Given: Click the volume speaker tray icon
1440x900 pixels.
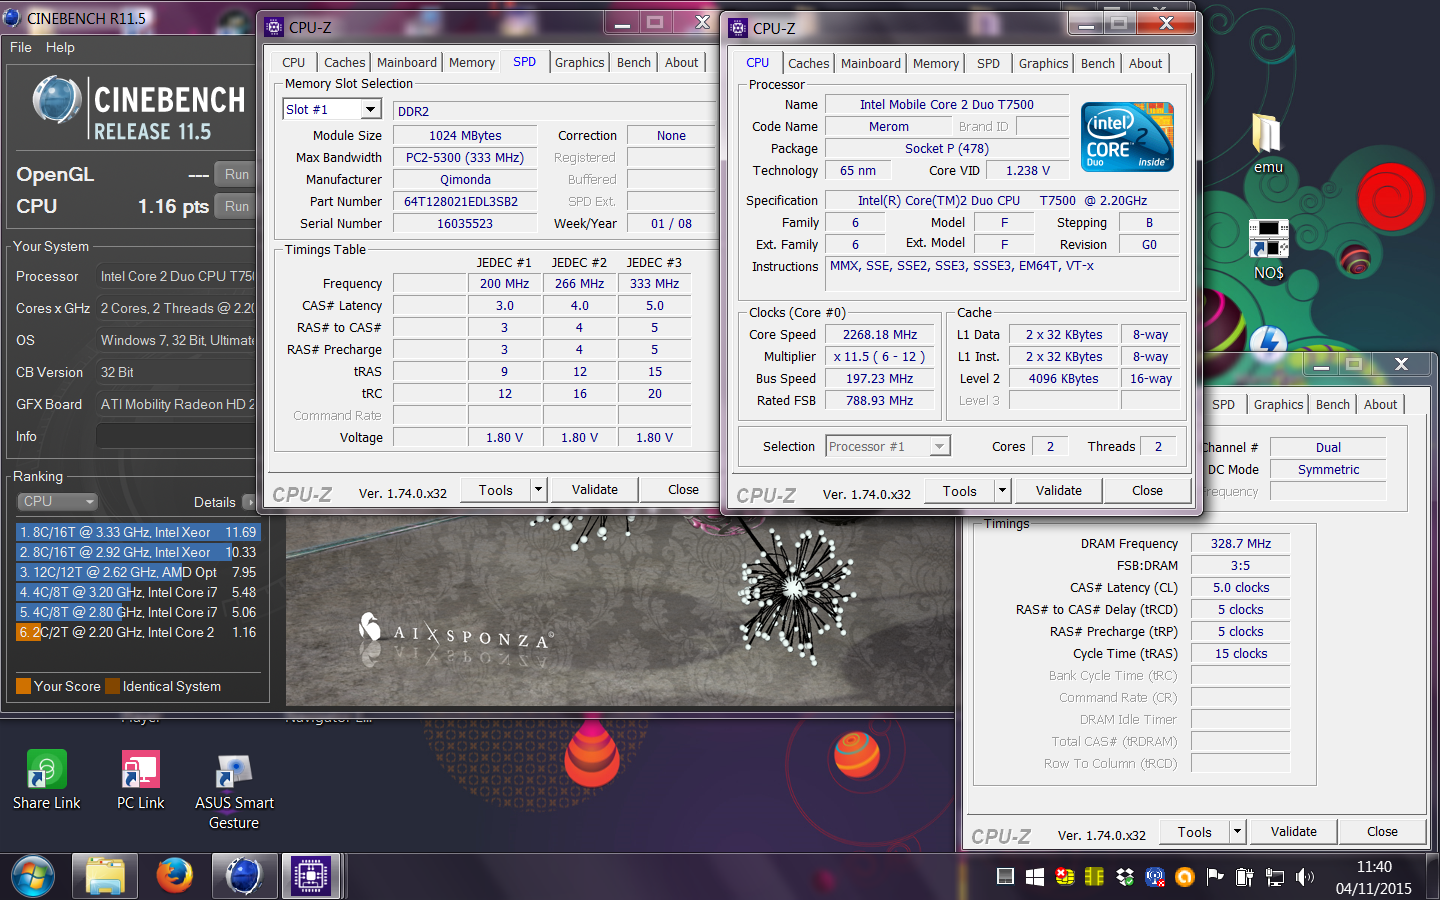Looking at the screenshot, I should 1305,877.
